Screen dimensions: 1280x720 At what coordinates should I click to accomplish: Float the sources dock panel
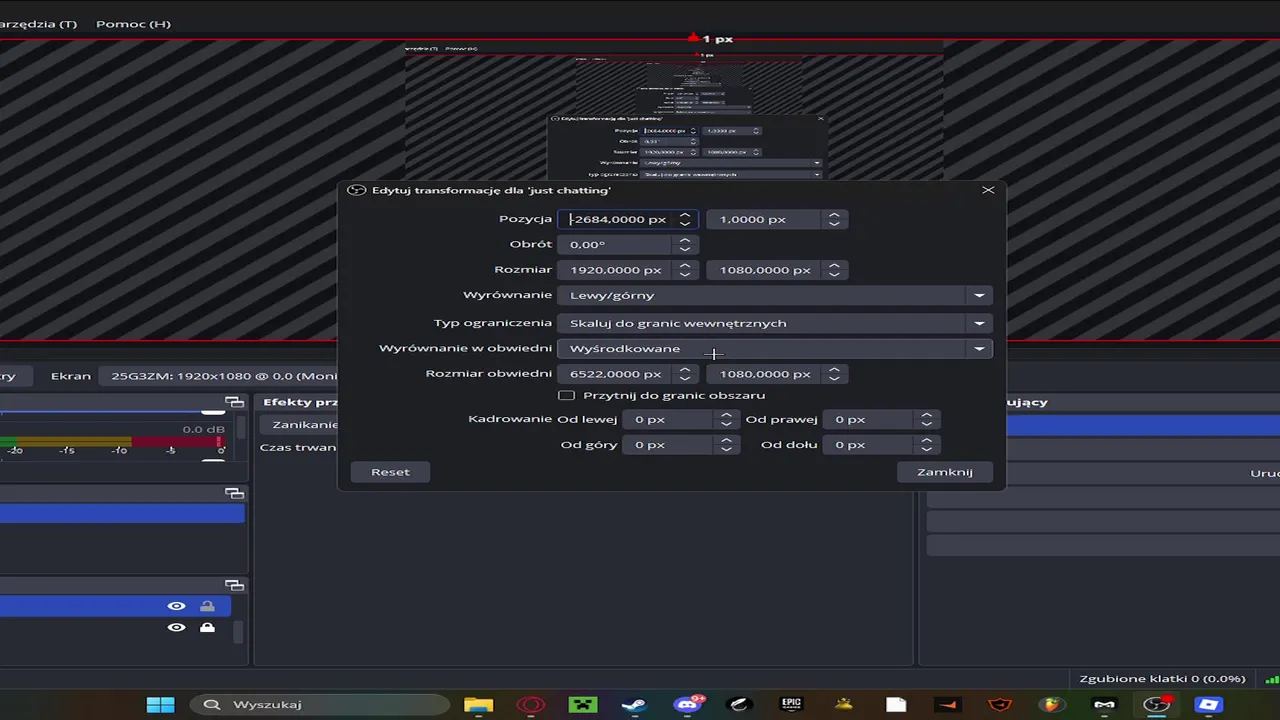click(234, 585)
